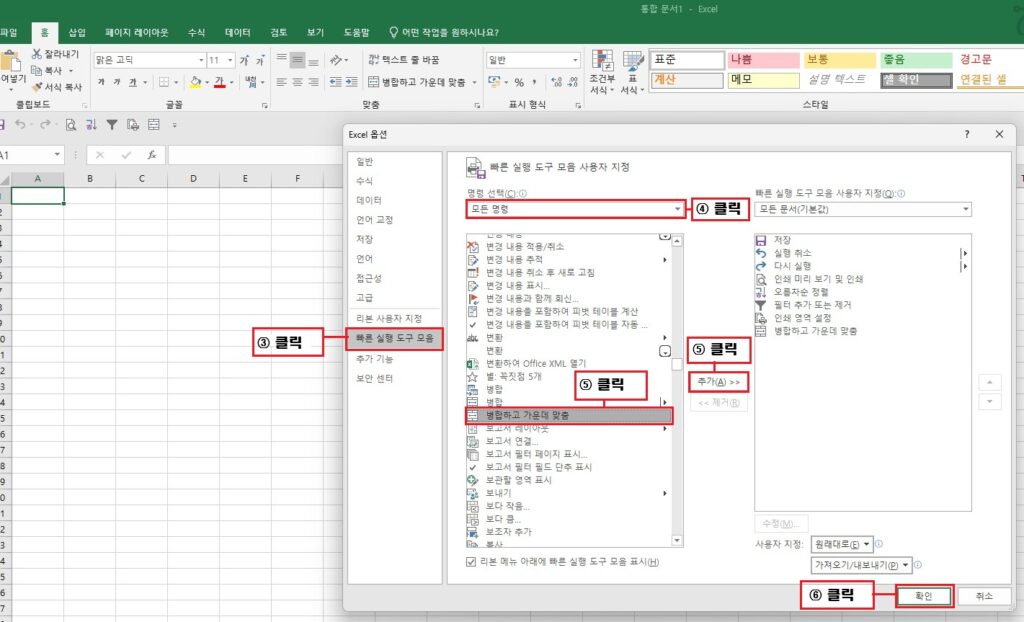Switch to the 보기 ribbon tab
The height and width of the screenshot is (622, 1024).
315,32
